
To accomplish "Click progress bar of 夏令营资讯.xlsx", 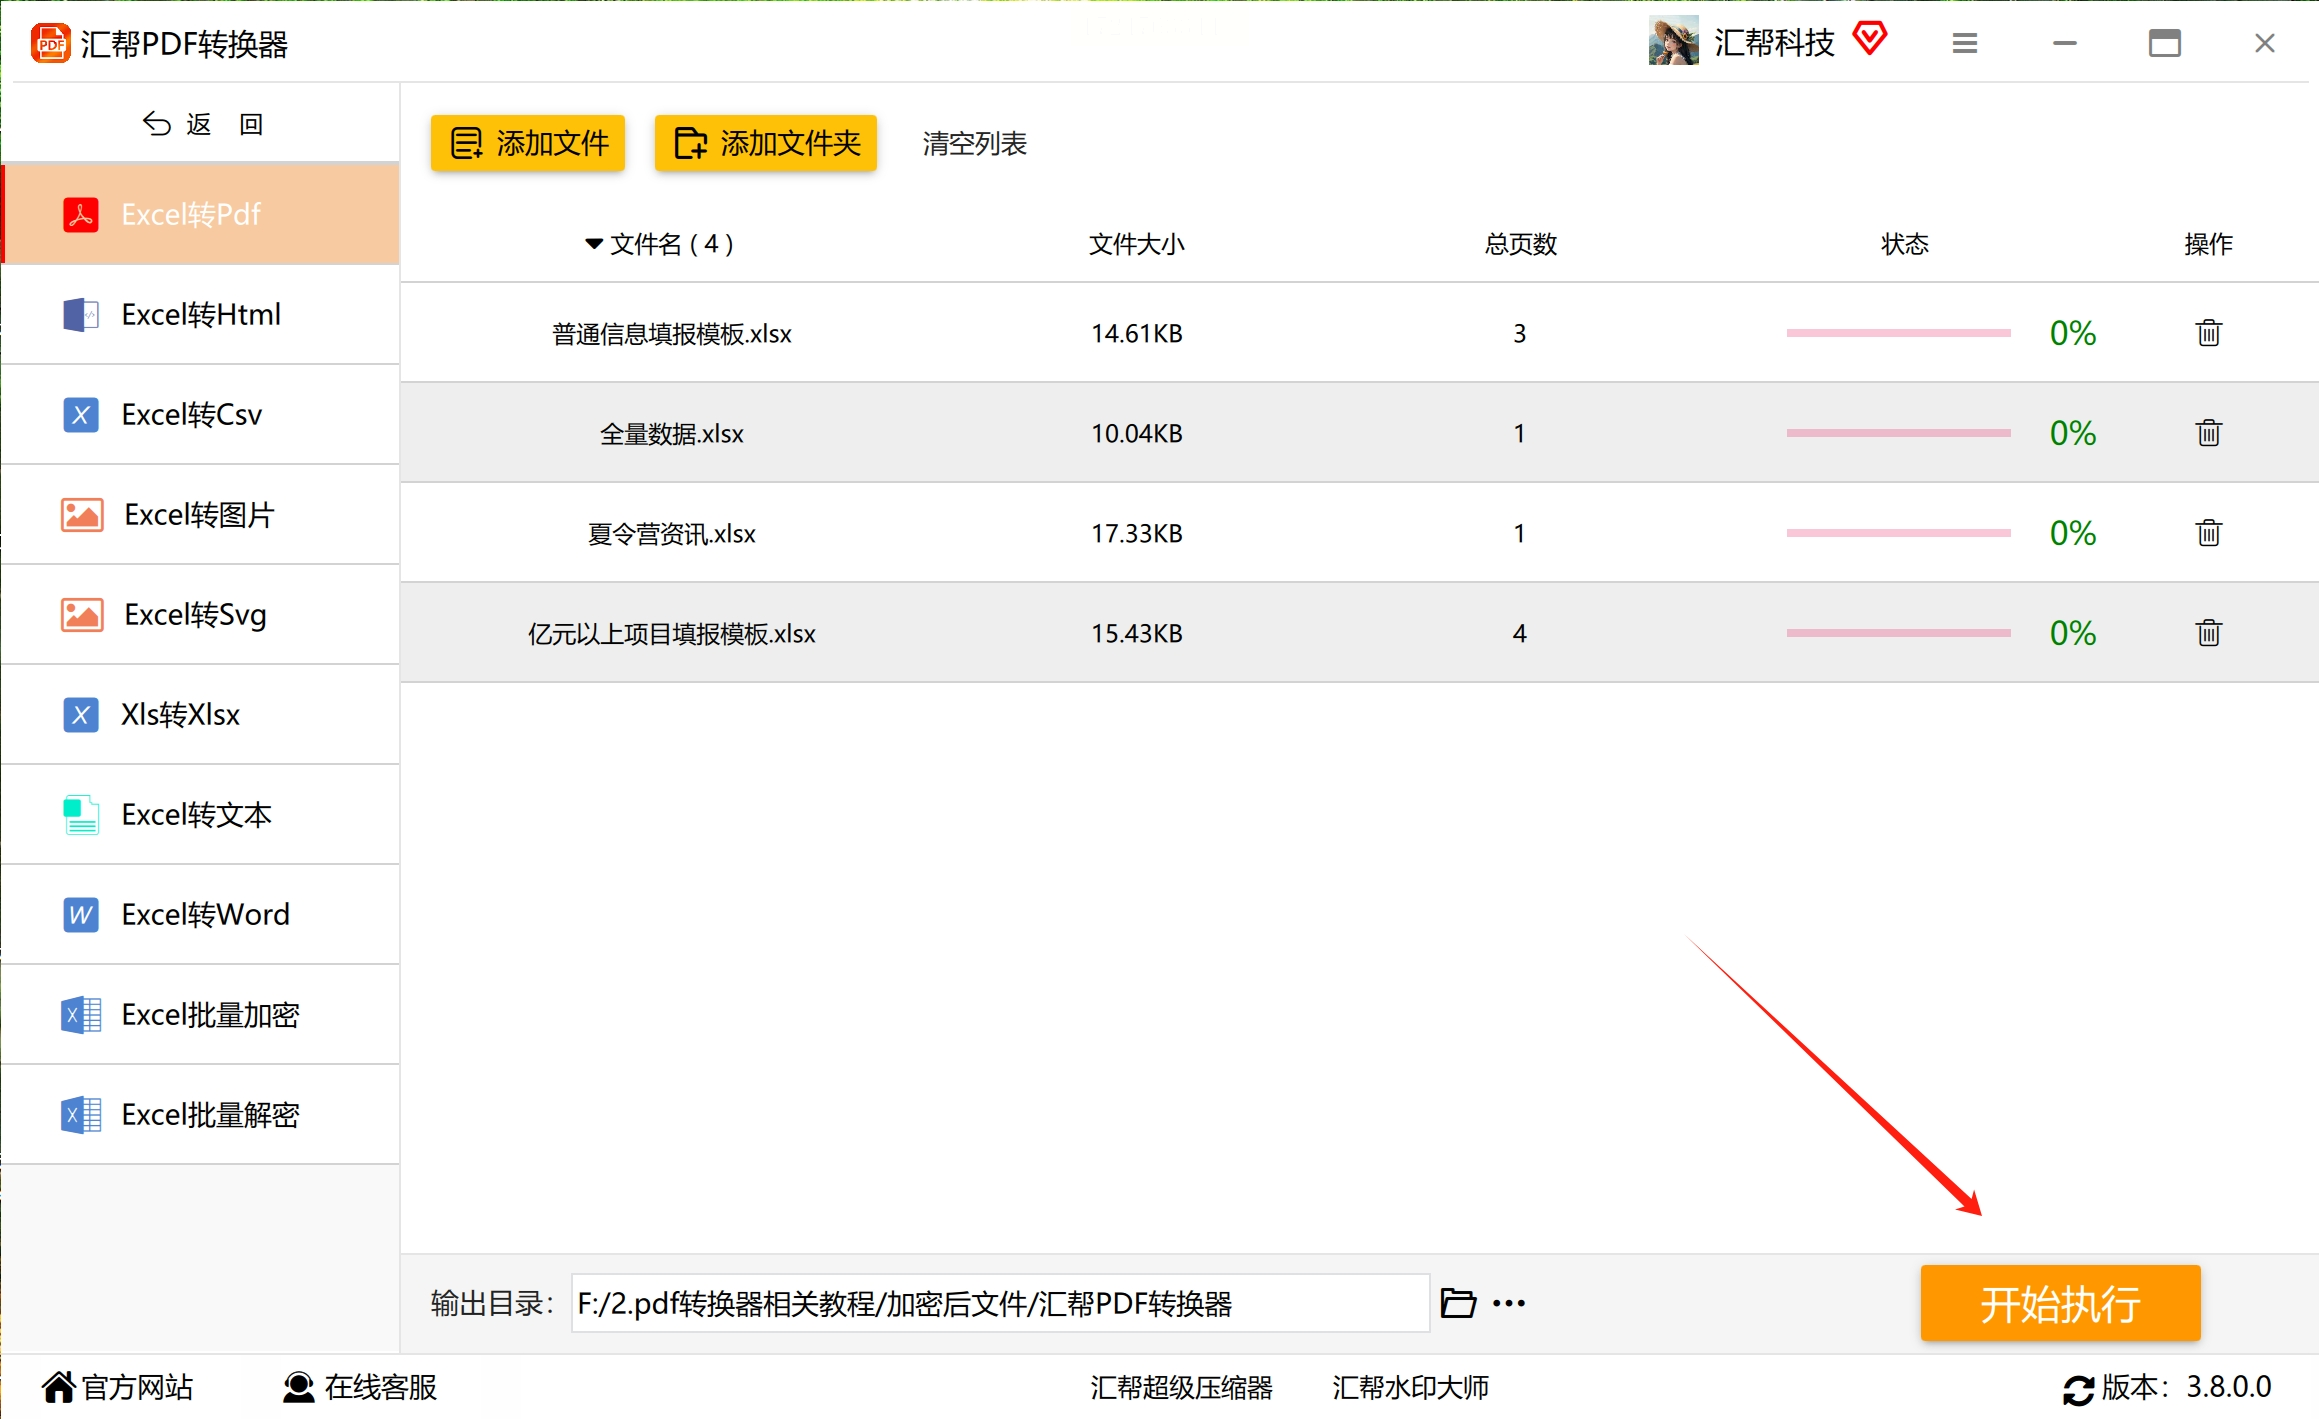I will click(1898, 533).
